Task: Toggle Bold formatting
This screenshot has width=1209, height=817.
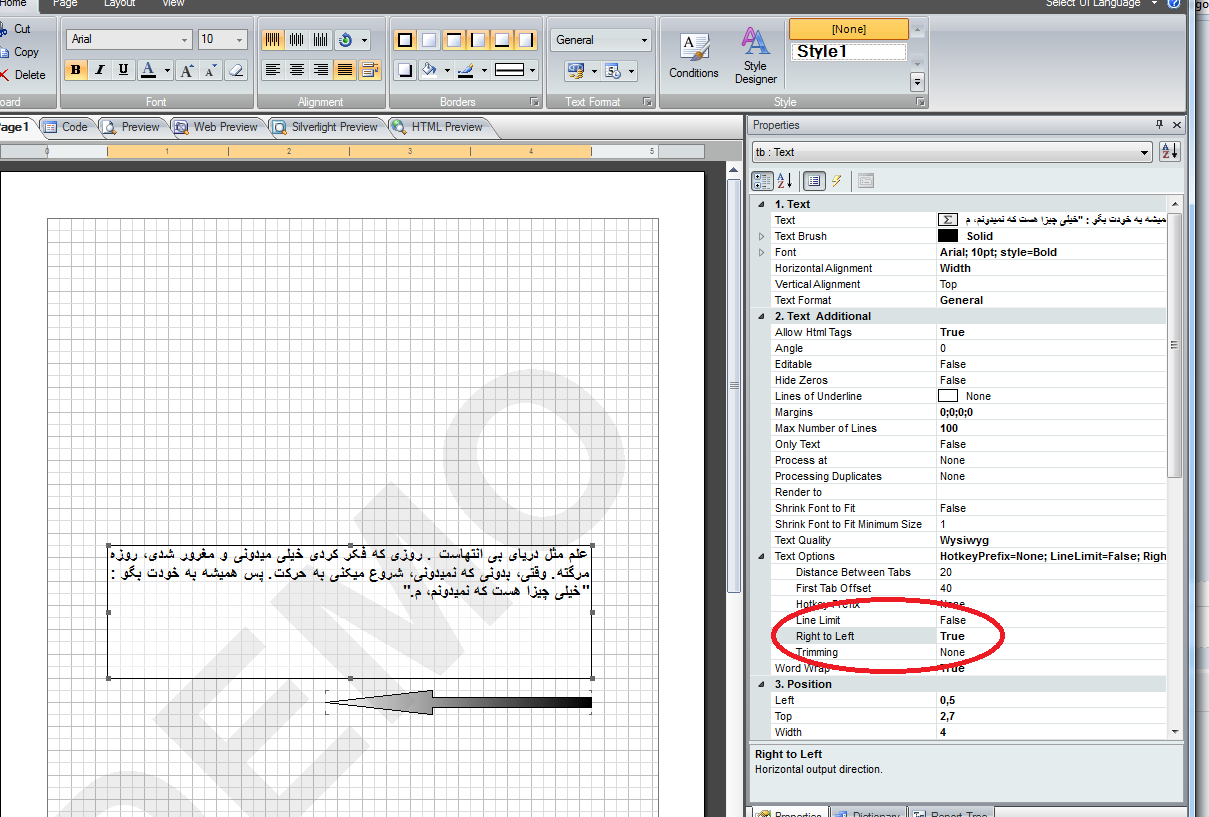Action: point(76,70)
